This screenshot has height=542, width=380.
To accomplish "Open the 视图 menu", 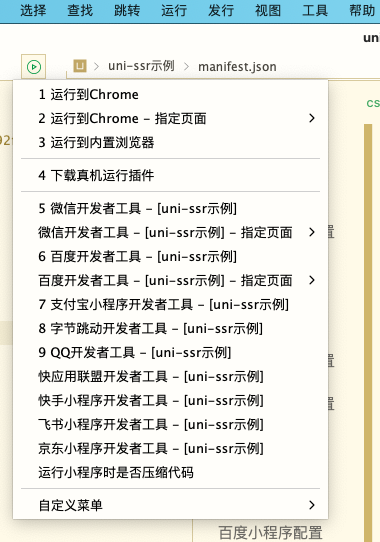I will click(x=268, y=10).
